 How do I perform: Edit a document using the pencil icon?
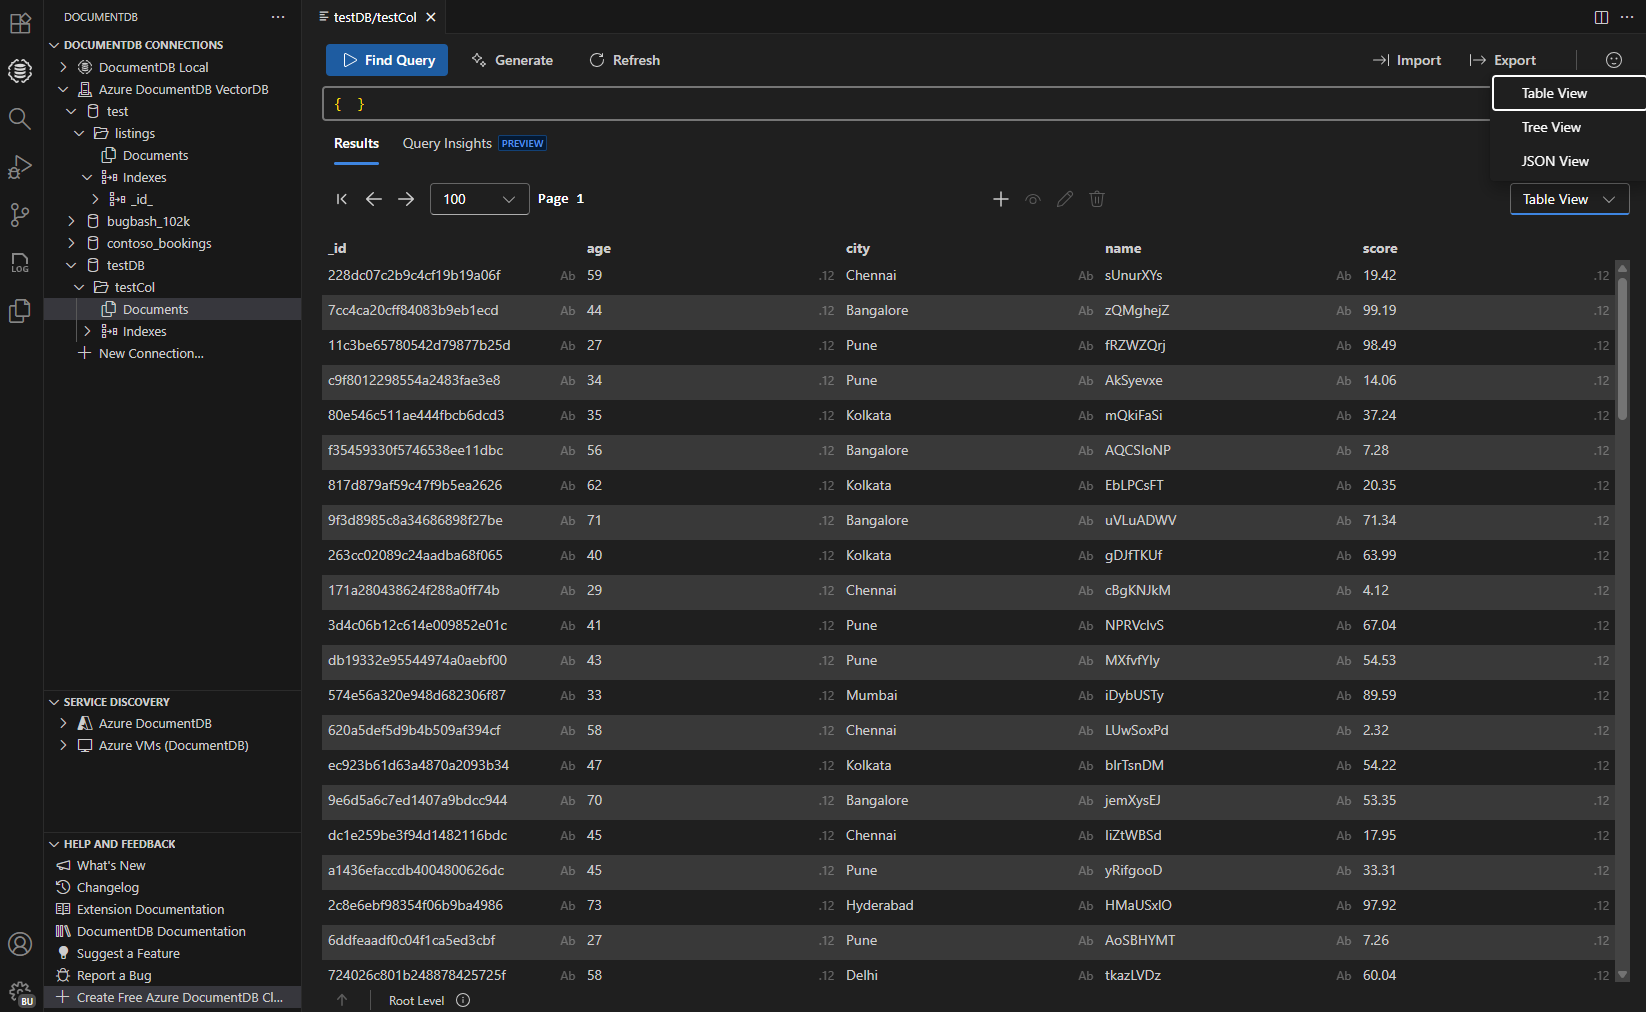(x=1065, y=199)
